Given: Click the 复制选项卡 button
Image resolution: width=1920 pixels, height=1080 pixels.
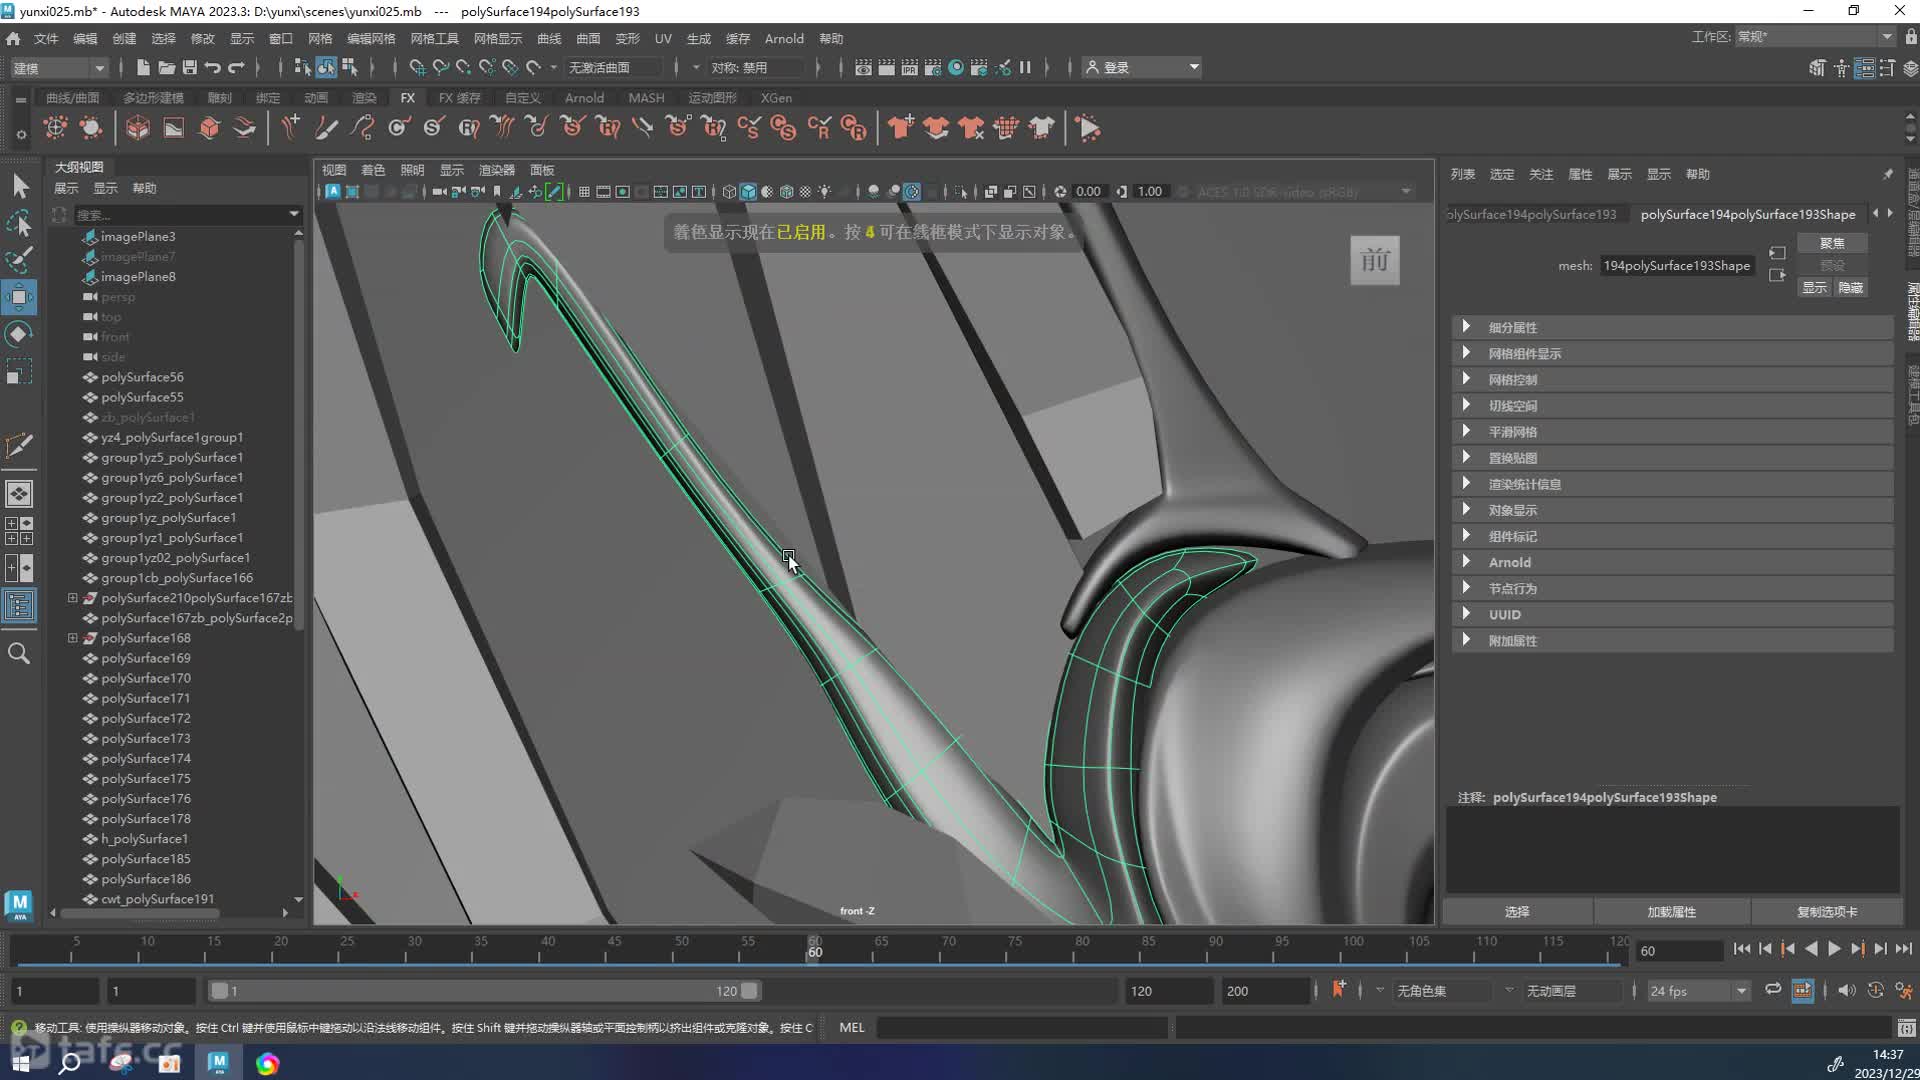Looking at the screenshot, I should (1826, 912).
